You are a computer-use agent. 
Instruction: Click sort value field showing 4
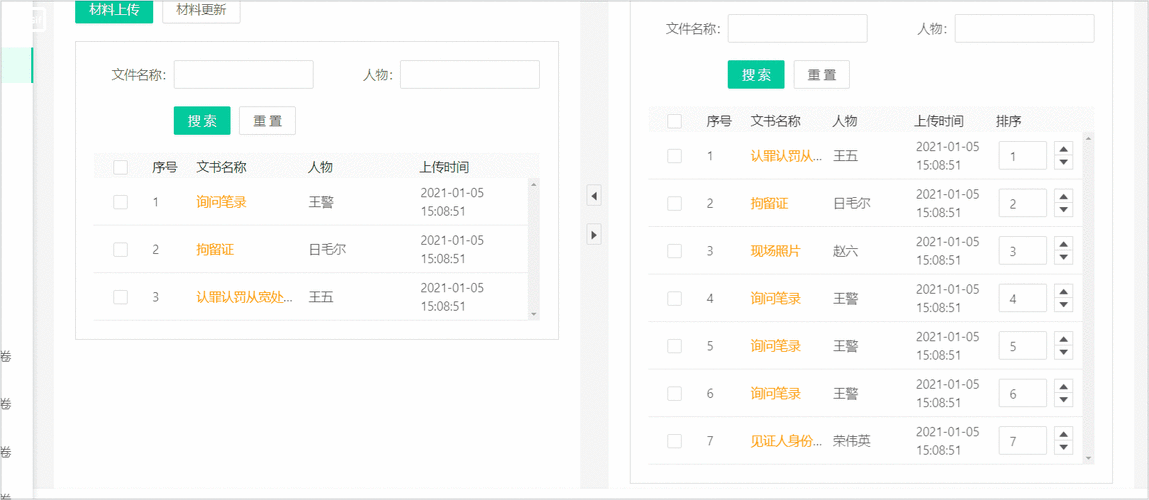pyautogui.click(x=1022, y=298)
